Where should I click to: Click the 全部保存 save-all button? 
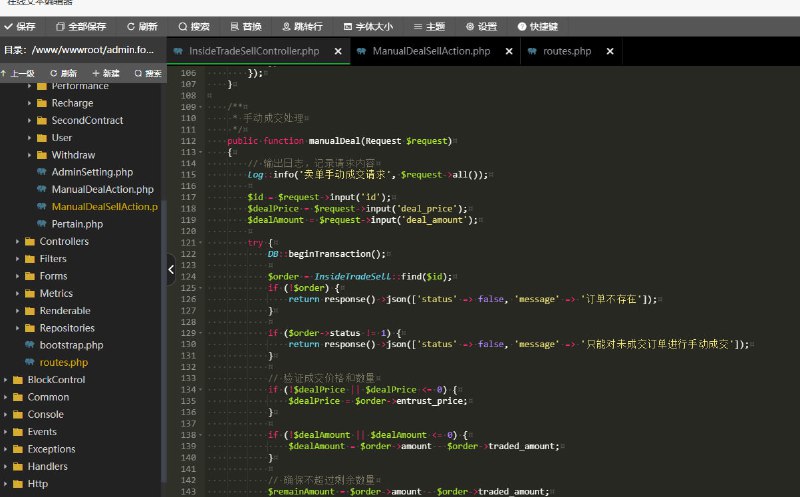[81, 27]
